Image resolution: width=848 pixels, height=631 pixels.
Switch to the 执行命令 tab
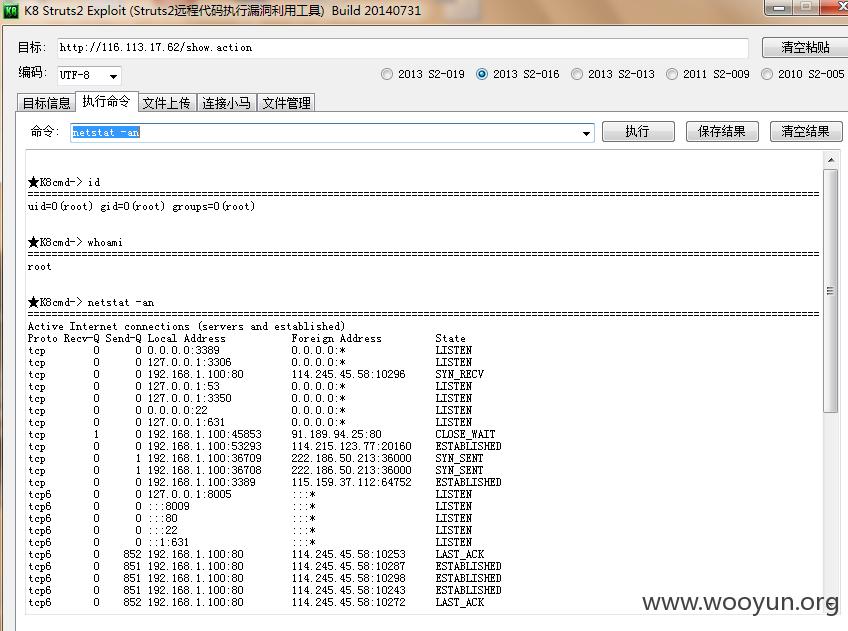(x=107, y=101)
